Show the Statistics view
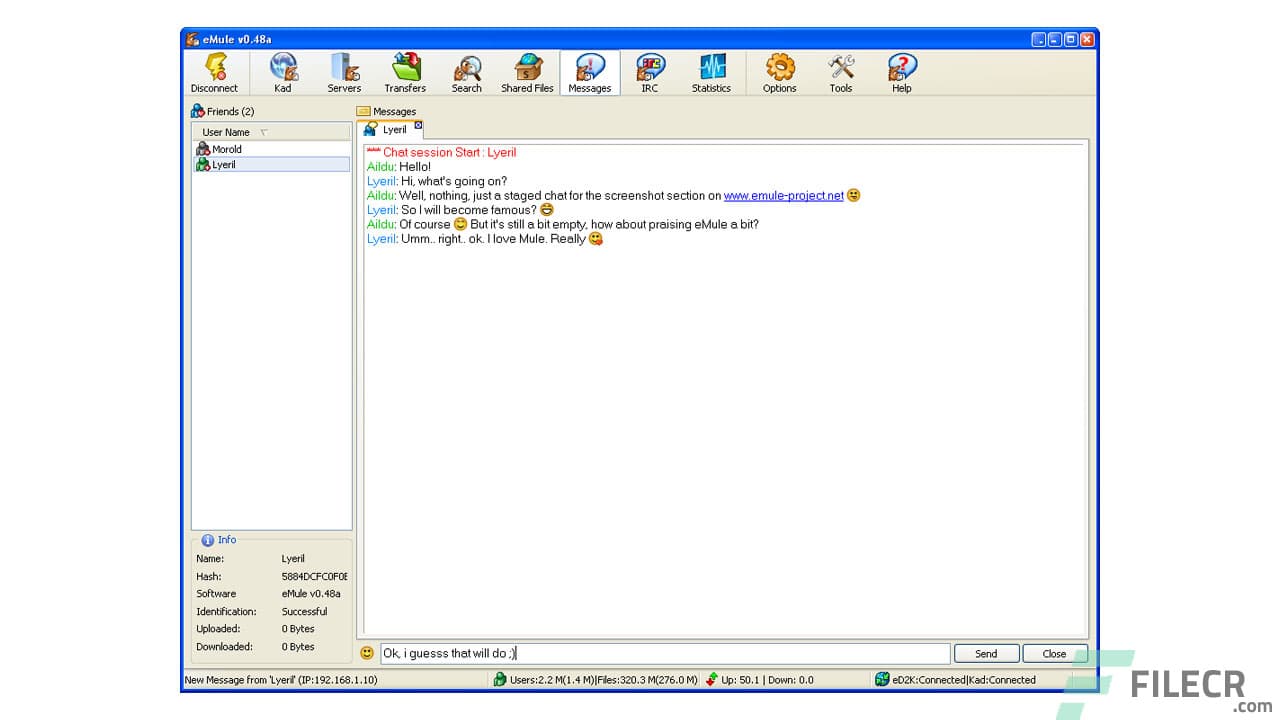This screenshot has height=720, width=1280. click(711, 70)
